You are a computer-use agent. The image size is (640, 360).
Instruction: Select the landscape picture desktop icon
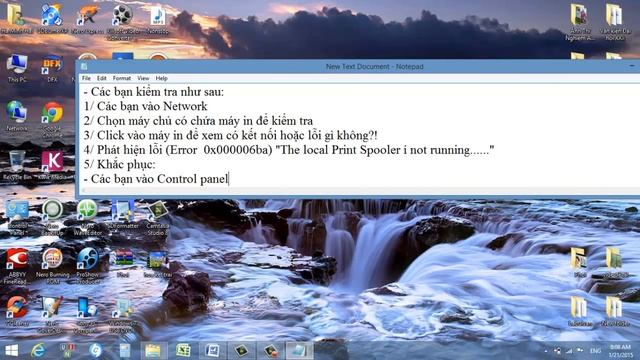pyautogui.click(x=158, y=263)
